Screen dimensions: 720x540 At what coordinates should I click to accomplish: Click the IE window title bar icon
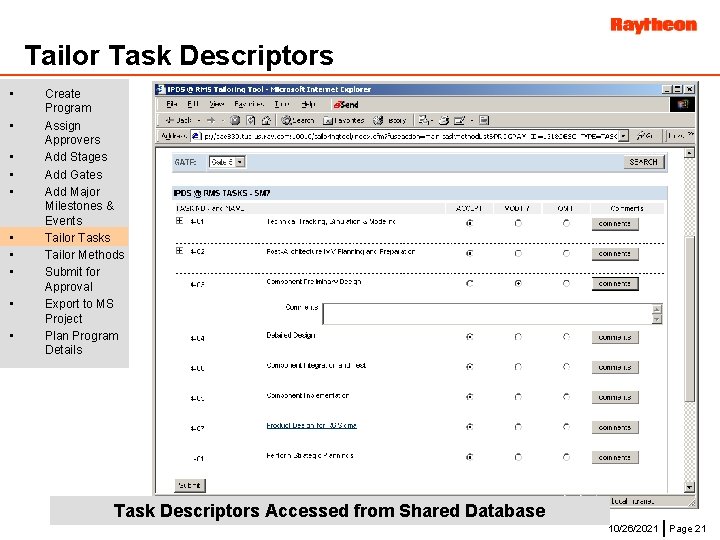[x=161, y=89]
